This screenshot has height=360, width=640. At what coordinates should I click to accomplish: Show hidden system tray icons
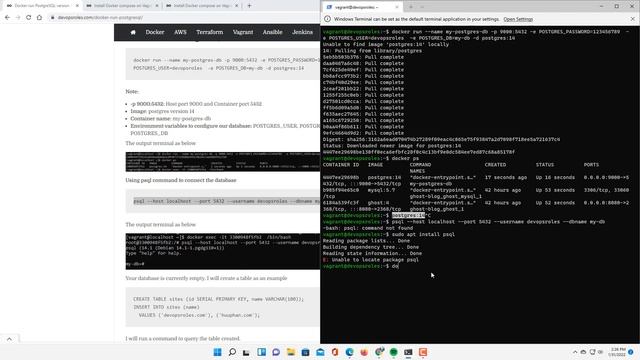click(575, 352)
